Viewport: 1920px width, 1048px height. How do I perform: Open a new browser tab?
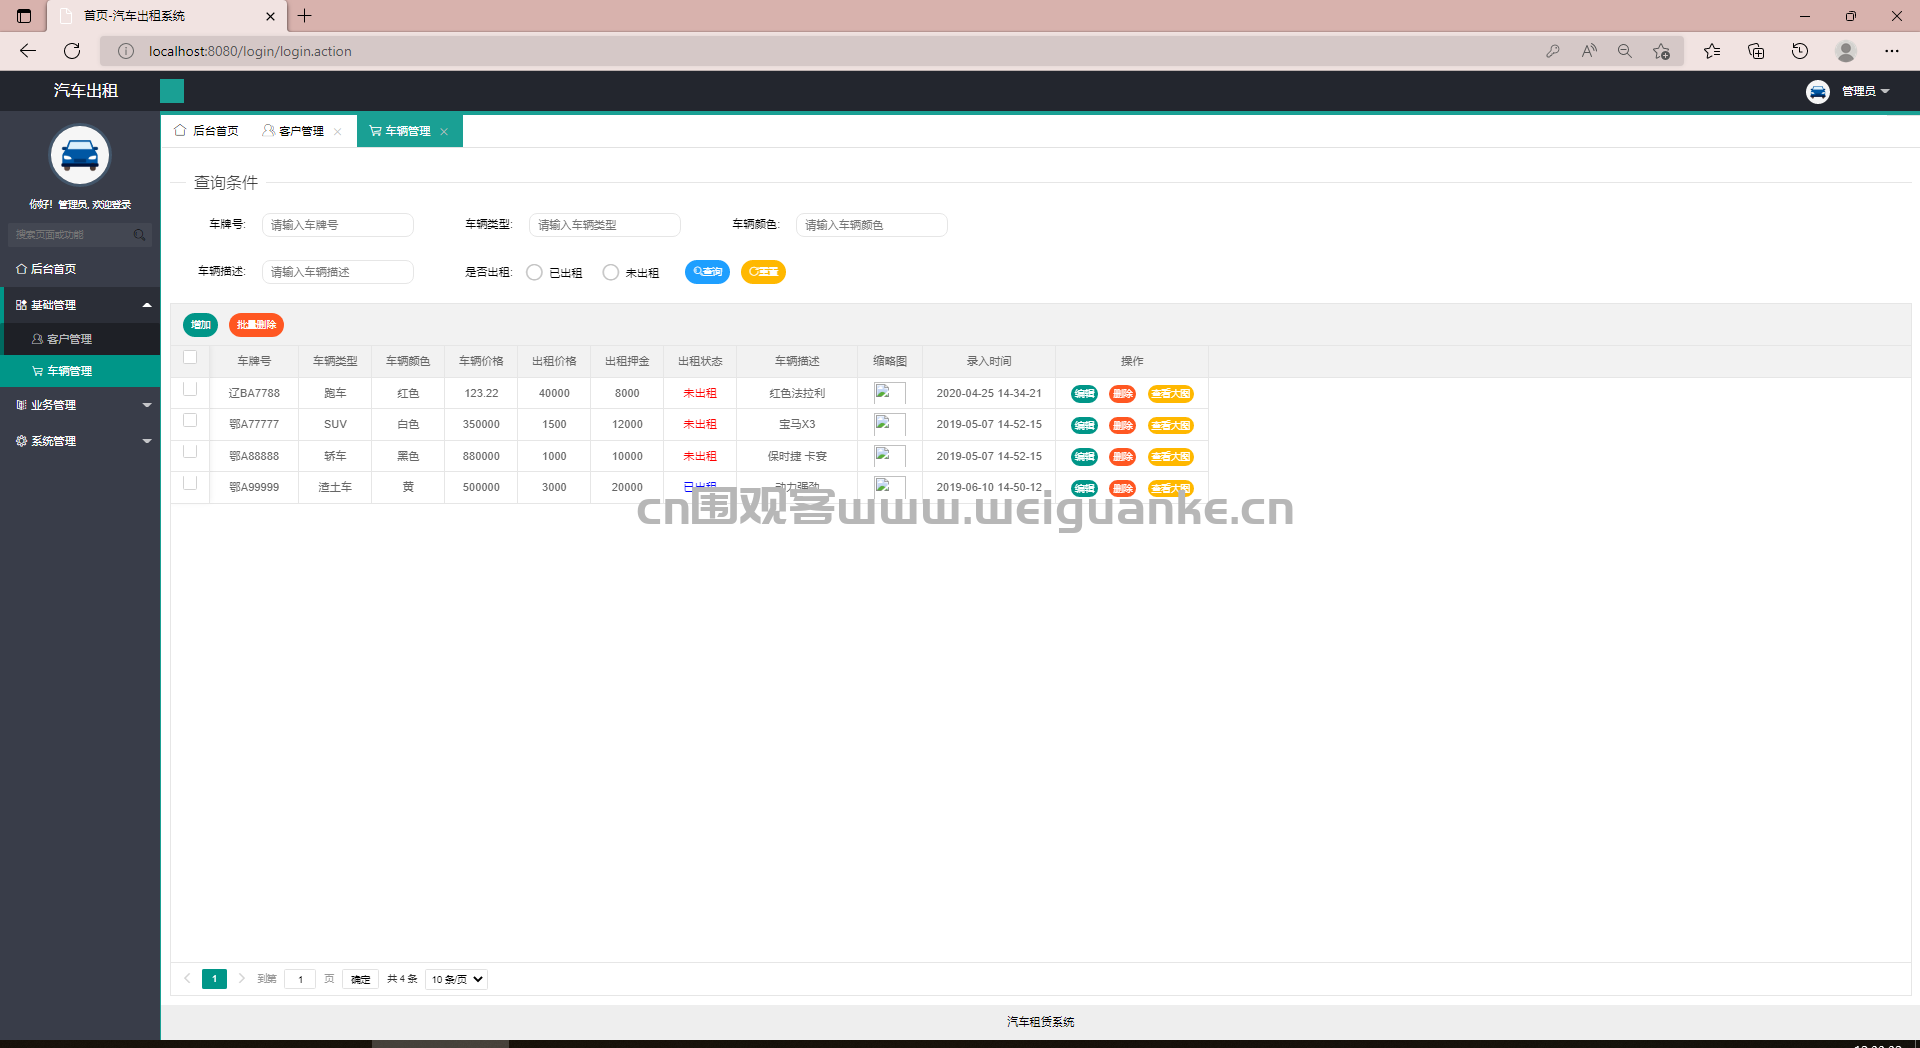point(305,16)
